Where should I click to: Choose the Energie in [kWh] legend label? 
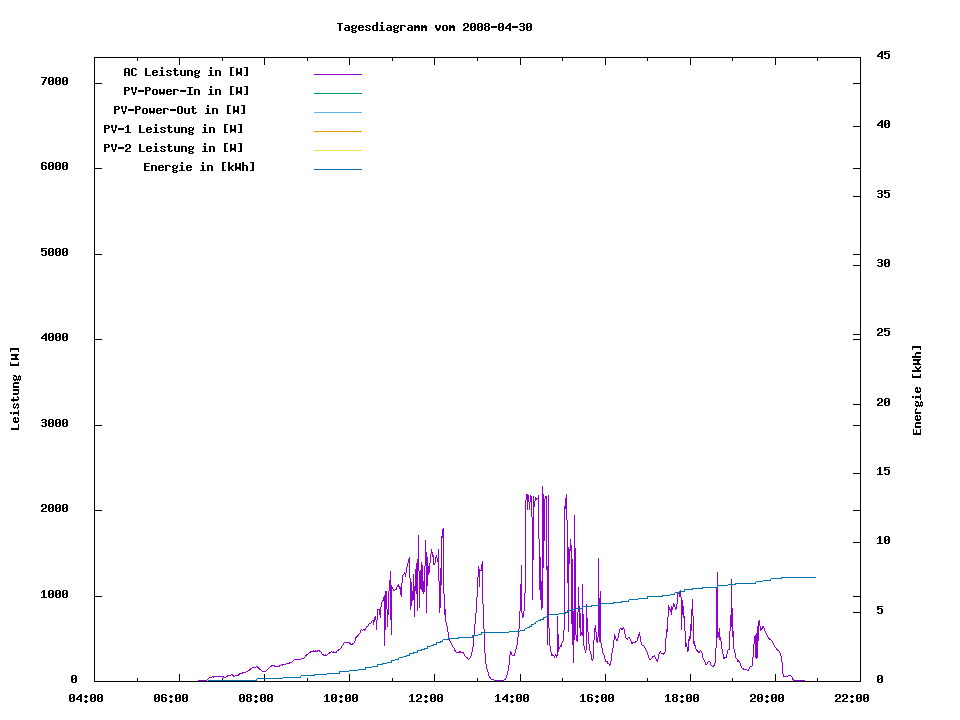199,167
